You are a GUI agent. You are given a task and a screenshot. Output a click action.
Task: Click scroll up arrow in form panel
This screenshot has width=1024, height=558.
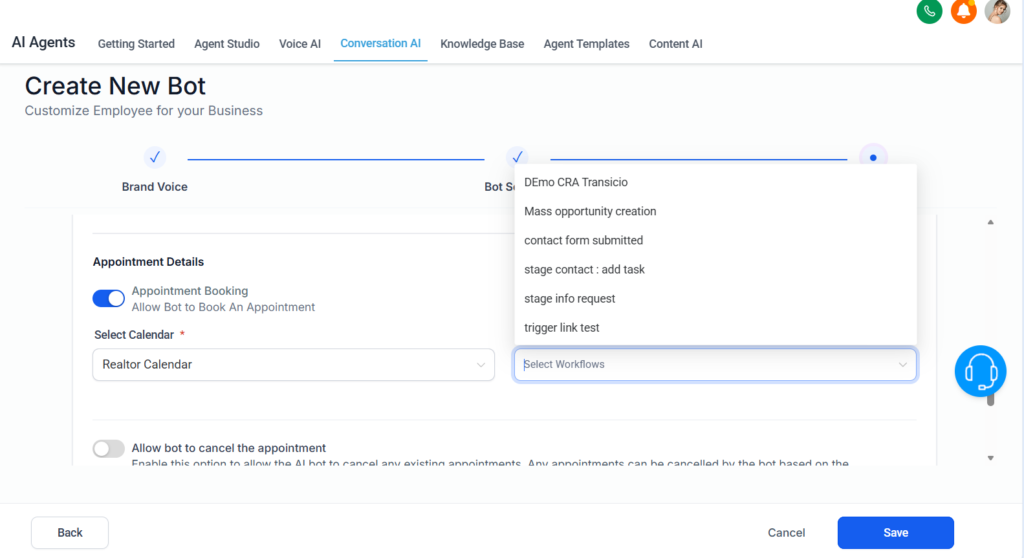point(990,222)
